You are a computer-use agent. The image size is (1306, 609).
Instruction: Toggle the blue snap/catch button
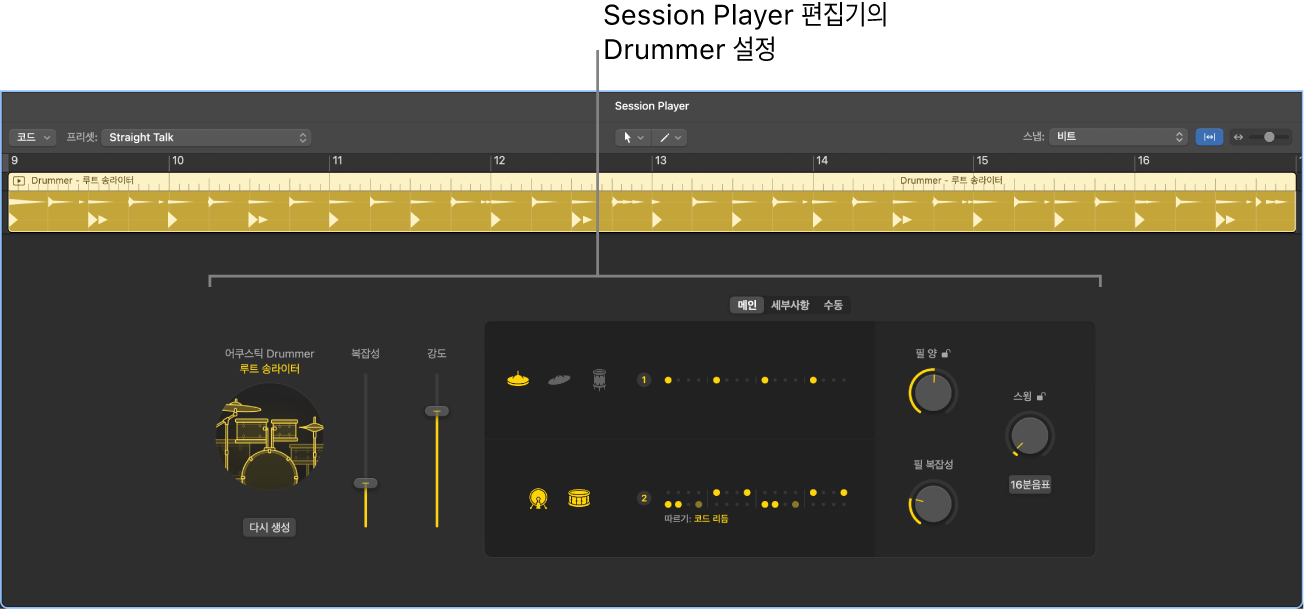pos(1209,137)
